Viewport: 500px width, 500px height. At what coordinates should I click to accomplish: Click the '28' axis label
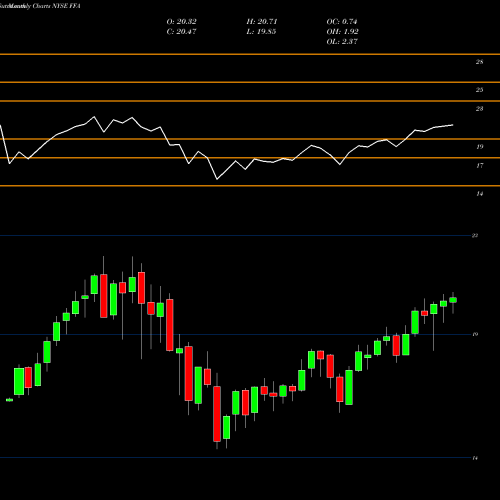pyautogui.click(x=479, y=62)
